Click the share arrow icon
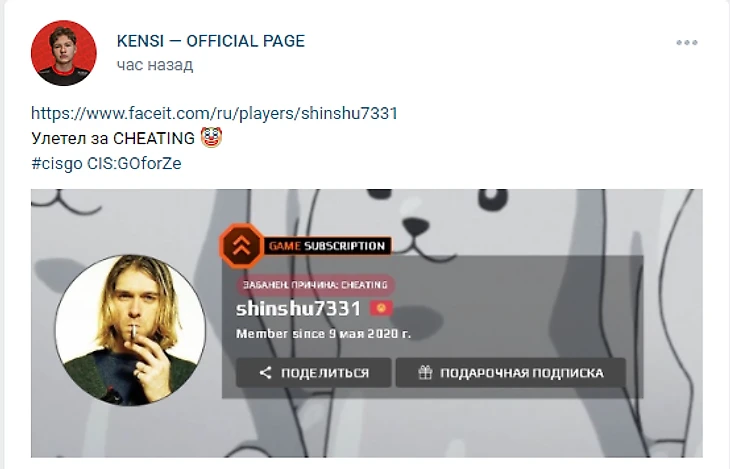 point(265,373)
